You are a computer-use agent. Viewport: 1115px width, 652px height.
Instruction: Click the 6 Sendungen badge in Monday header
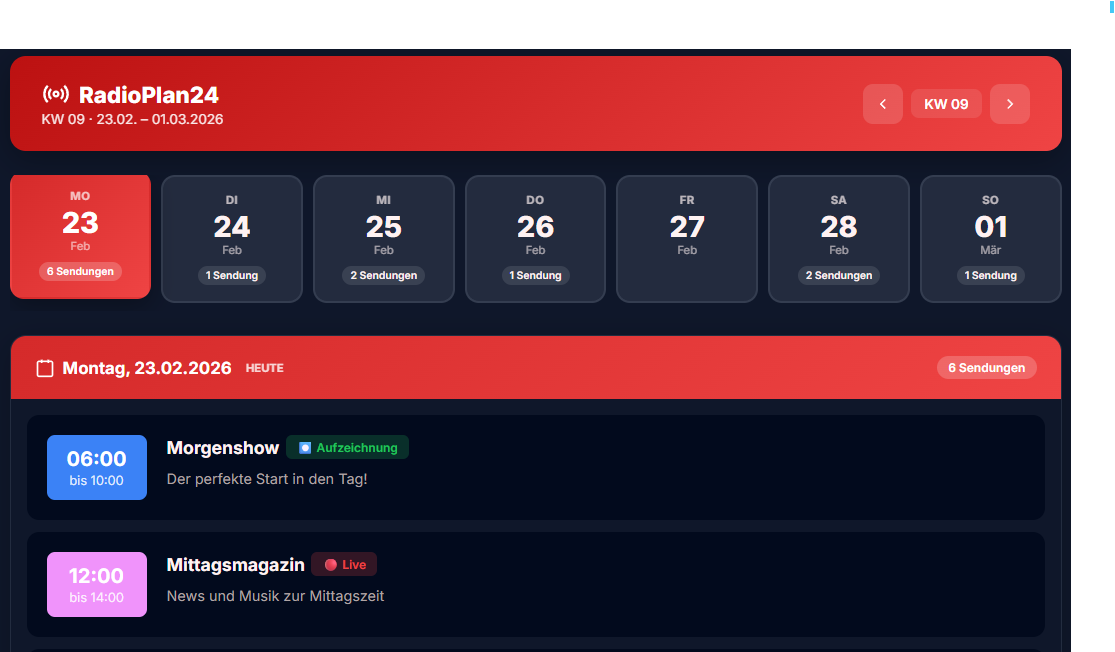point(986,368)
